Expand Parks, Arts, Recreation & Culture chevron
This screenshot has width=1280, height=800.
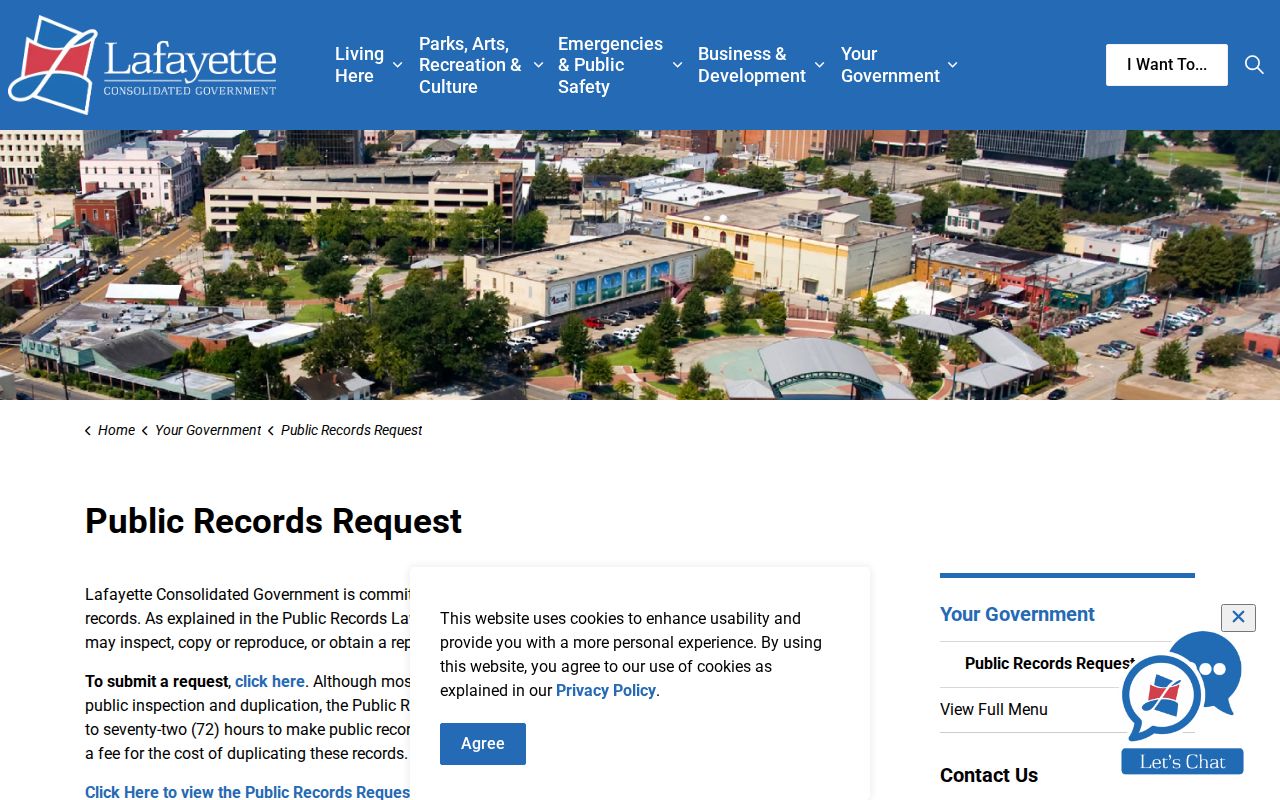[538, 65]
